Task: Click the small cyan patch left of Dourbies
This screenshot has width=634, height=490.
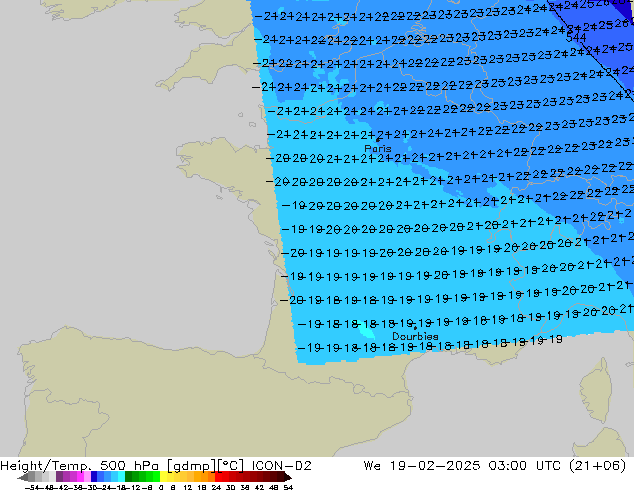Action: point(366,331)
